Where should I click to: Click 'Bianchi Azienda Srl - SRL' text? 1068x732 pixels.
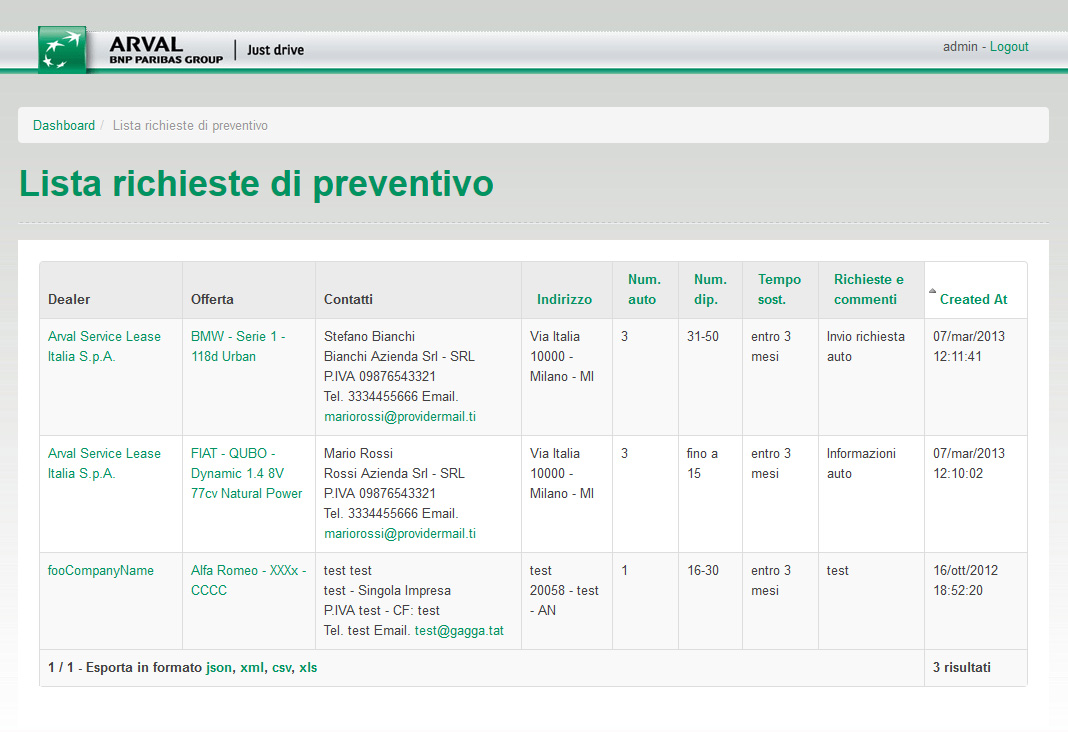point(399,356)
